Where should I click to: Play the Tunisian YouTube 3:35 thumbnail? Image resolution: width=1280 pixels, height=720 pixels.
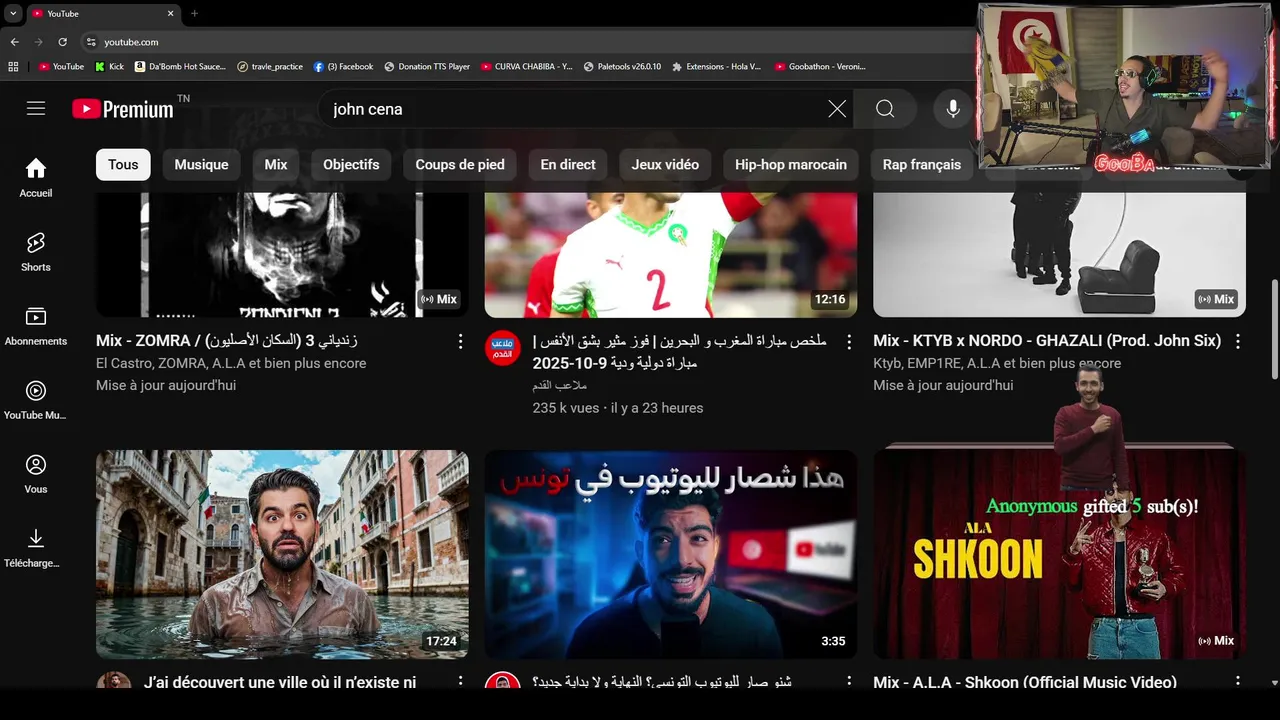(x=671, y=554)
